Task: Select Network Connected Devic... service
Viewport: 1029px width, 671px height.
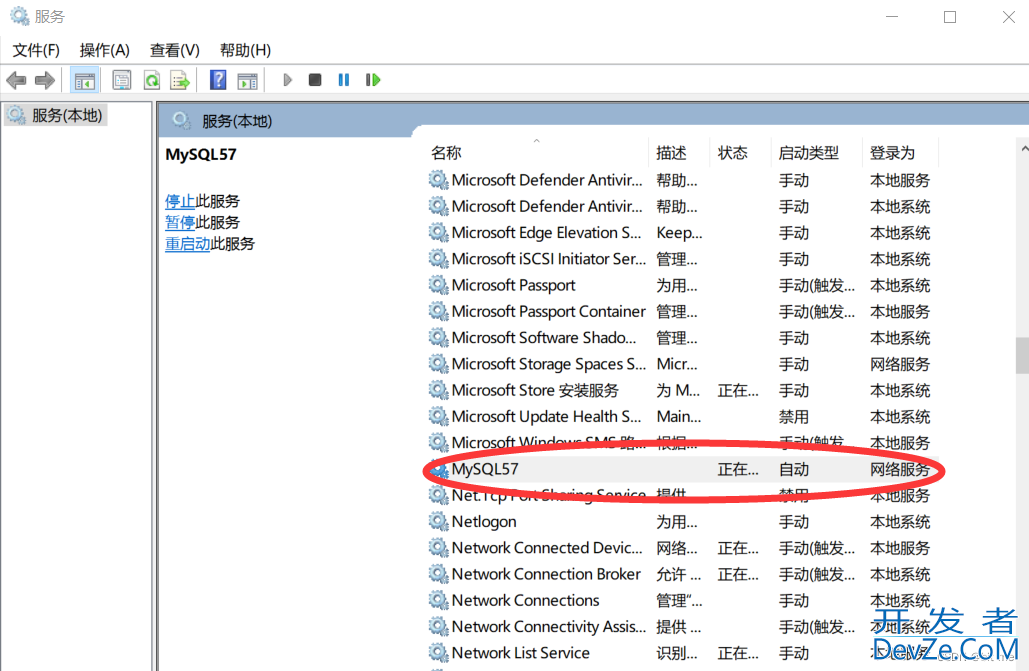Action: tap(682, 548)
